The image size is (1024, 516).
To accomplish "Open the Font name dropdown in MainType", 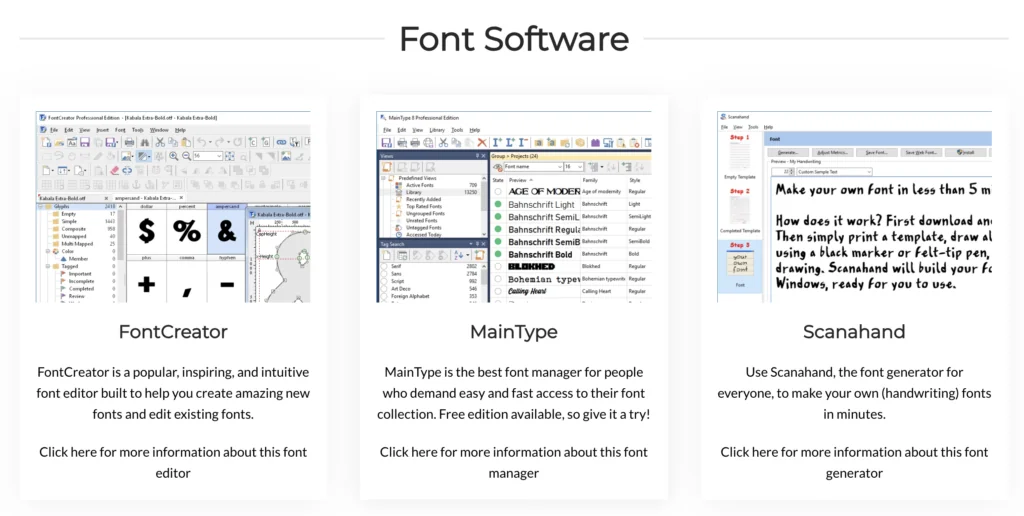I will [x=533, y=167].
